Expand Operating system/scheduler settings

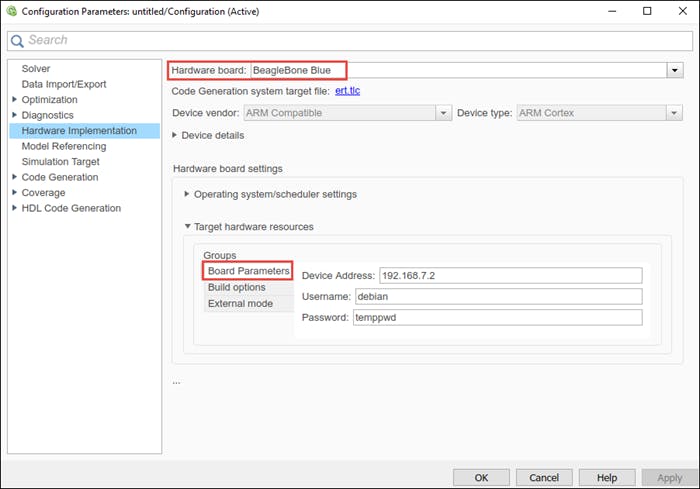pos(187,194)
